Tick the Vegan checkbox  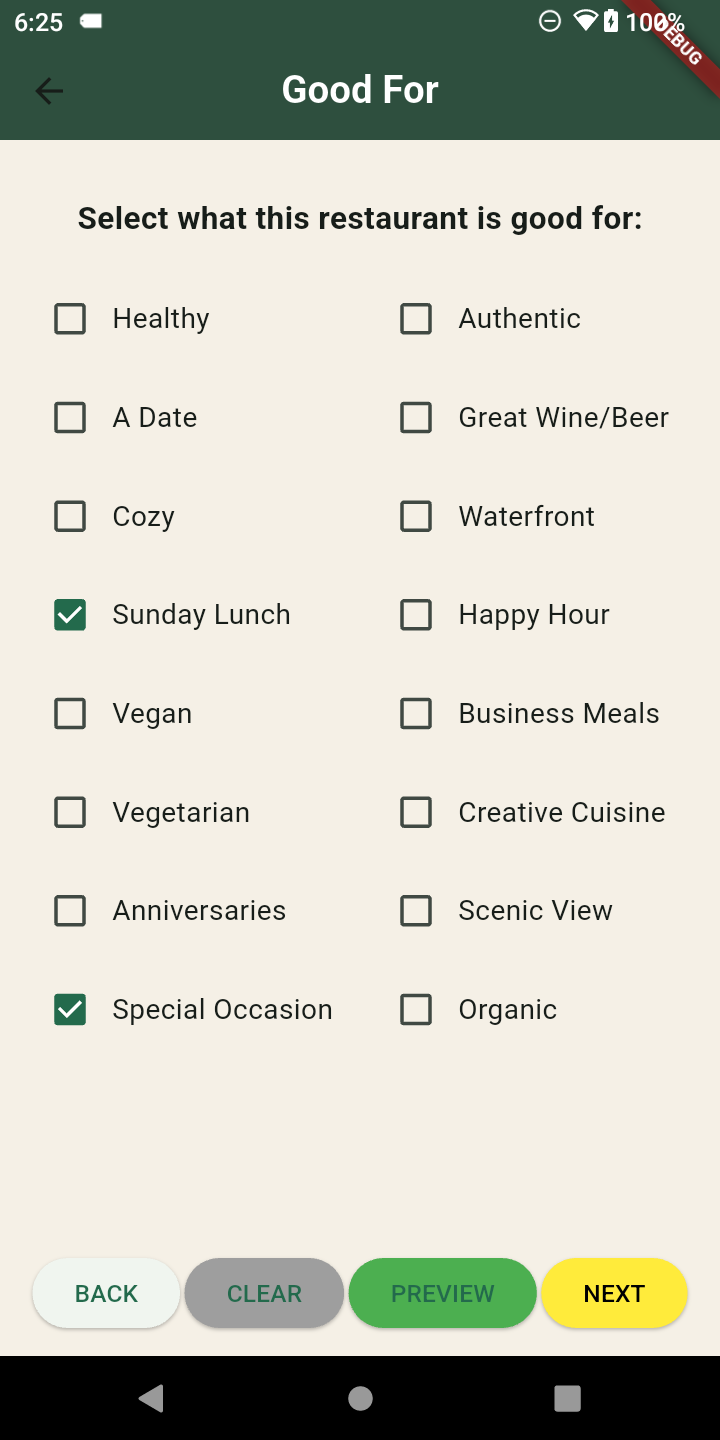click(x=70, y=714)
